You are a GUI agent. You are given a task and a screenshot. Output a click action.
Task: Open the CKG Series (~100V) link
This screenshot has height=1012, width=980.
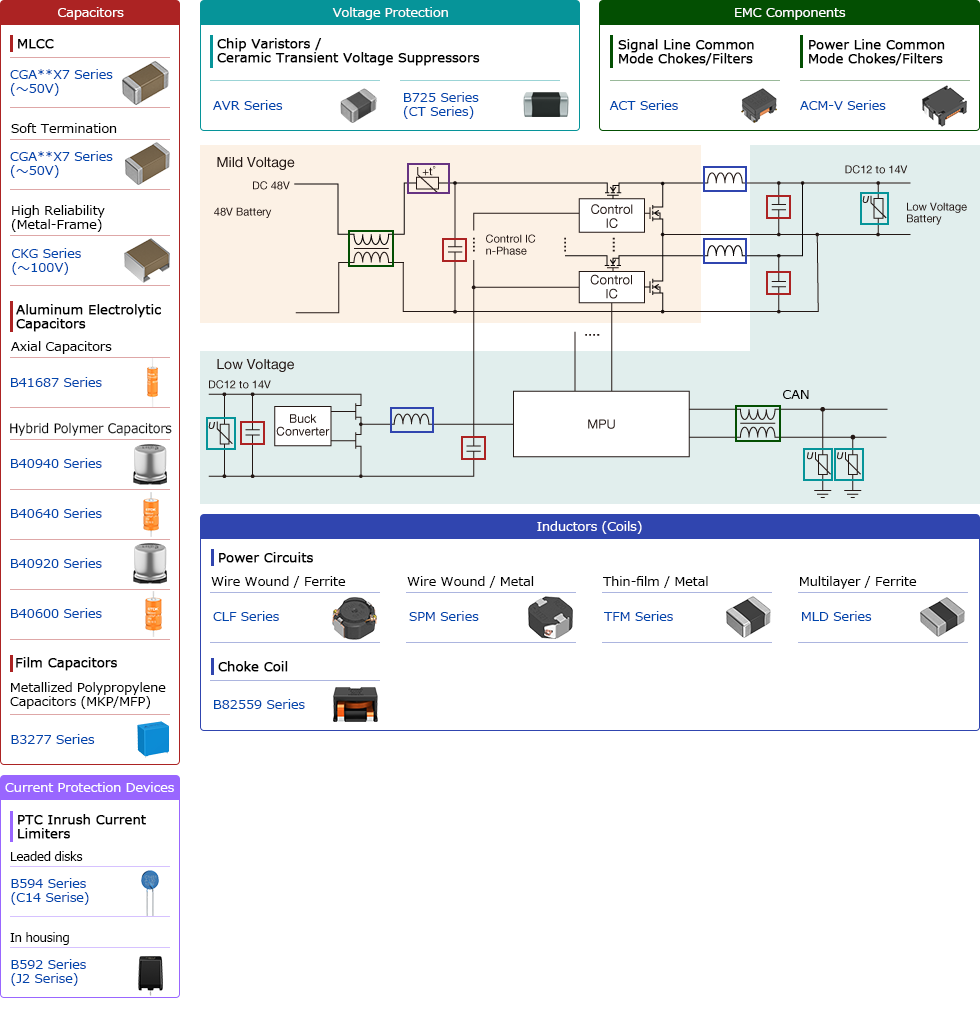pyautogui.click(x=46, y=260)
